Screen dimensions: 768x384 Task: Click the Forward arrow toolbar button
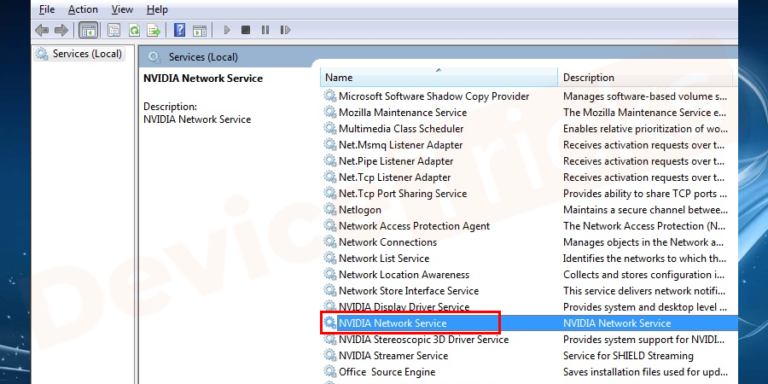(61, 30)
